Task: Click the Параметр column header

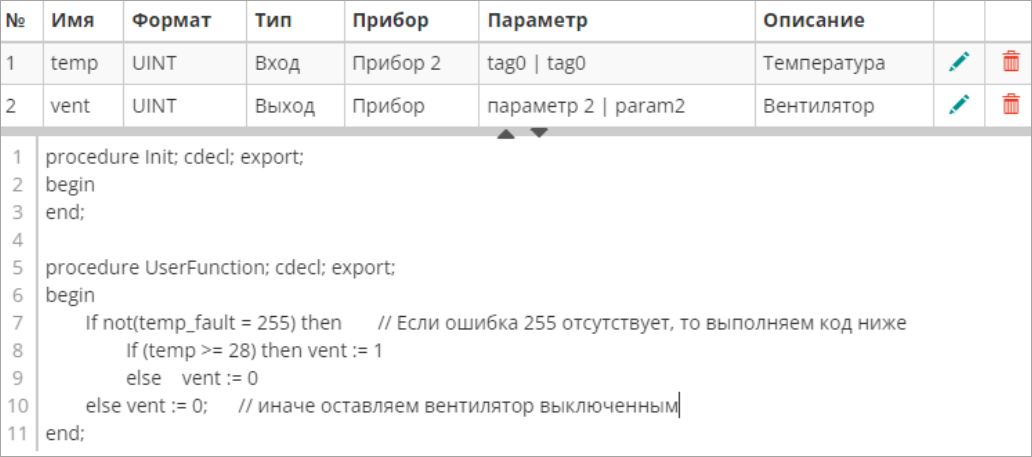Action: click(x=538, y=21)
